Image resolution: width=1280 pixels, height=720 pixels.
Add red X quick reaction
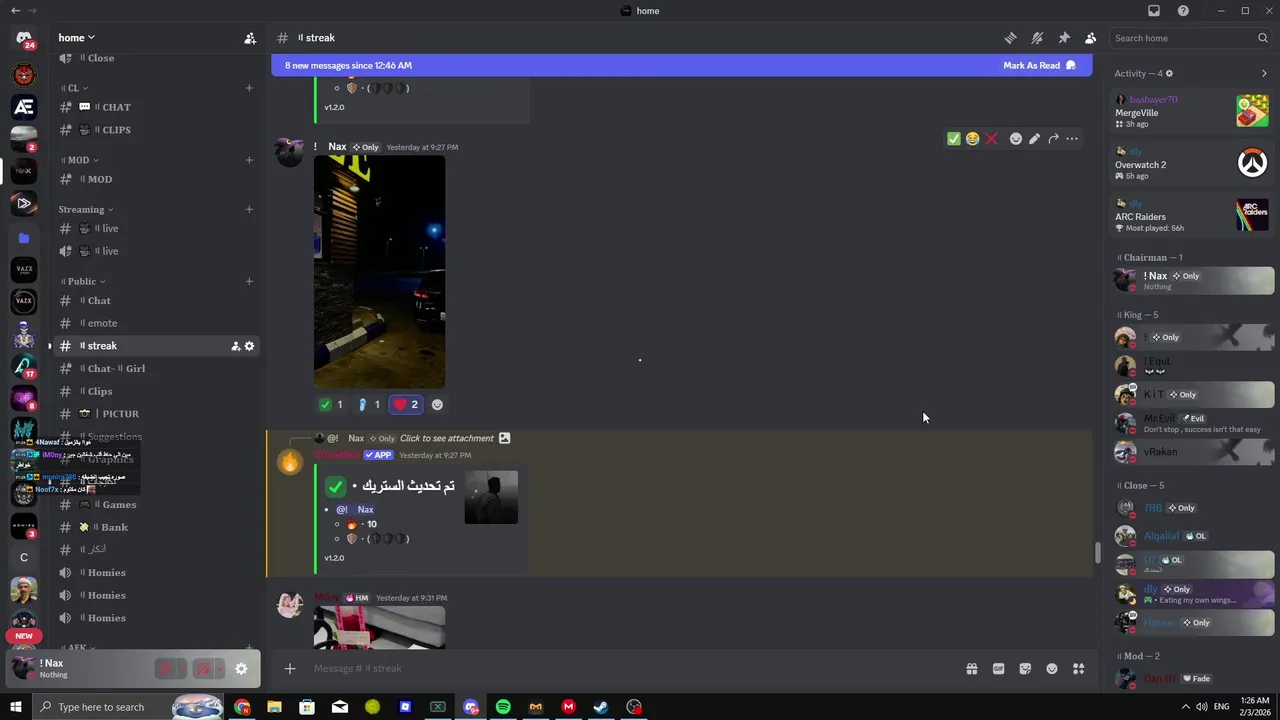[x=991, y=139]
